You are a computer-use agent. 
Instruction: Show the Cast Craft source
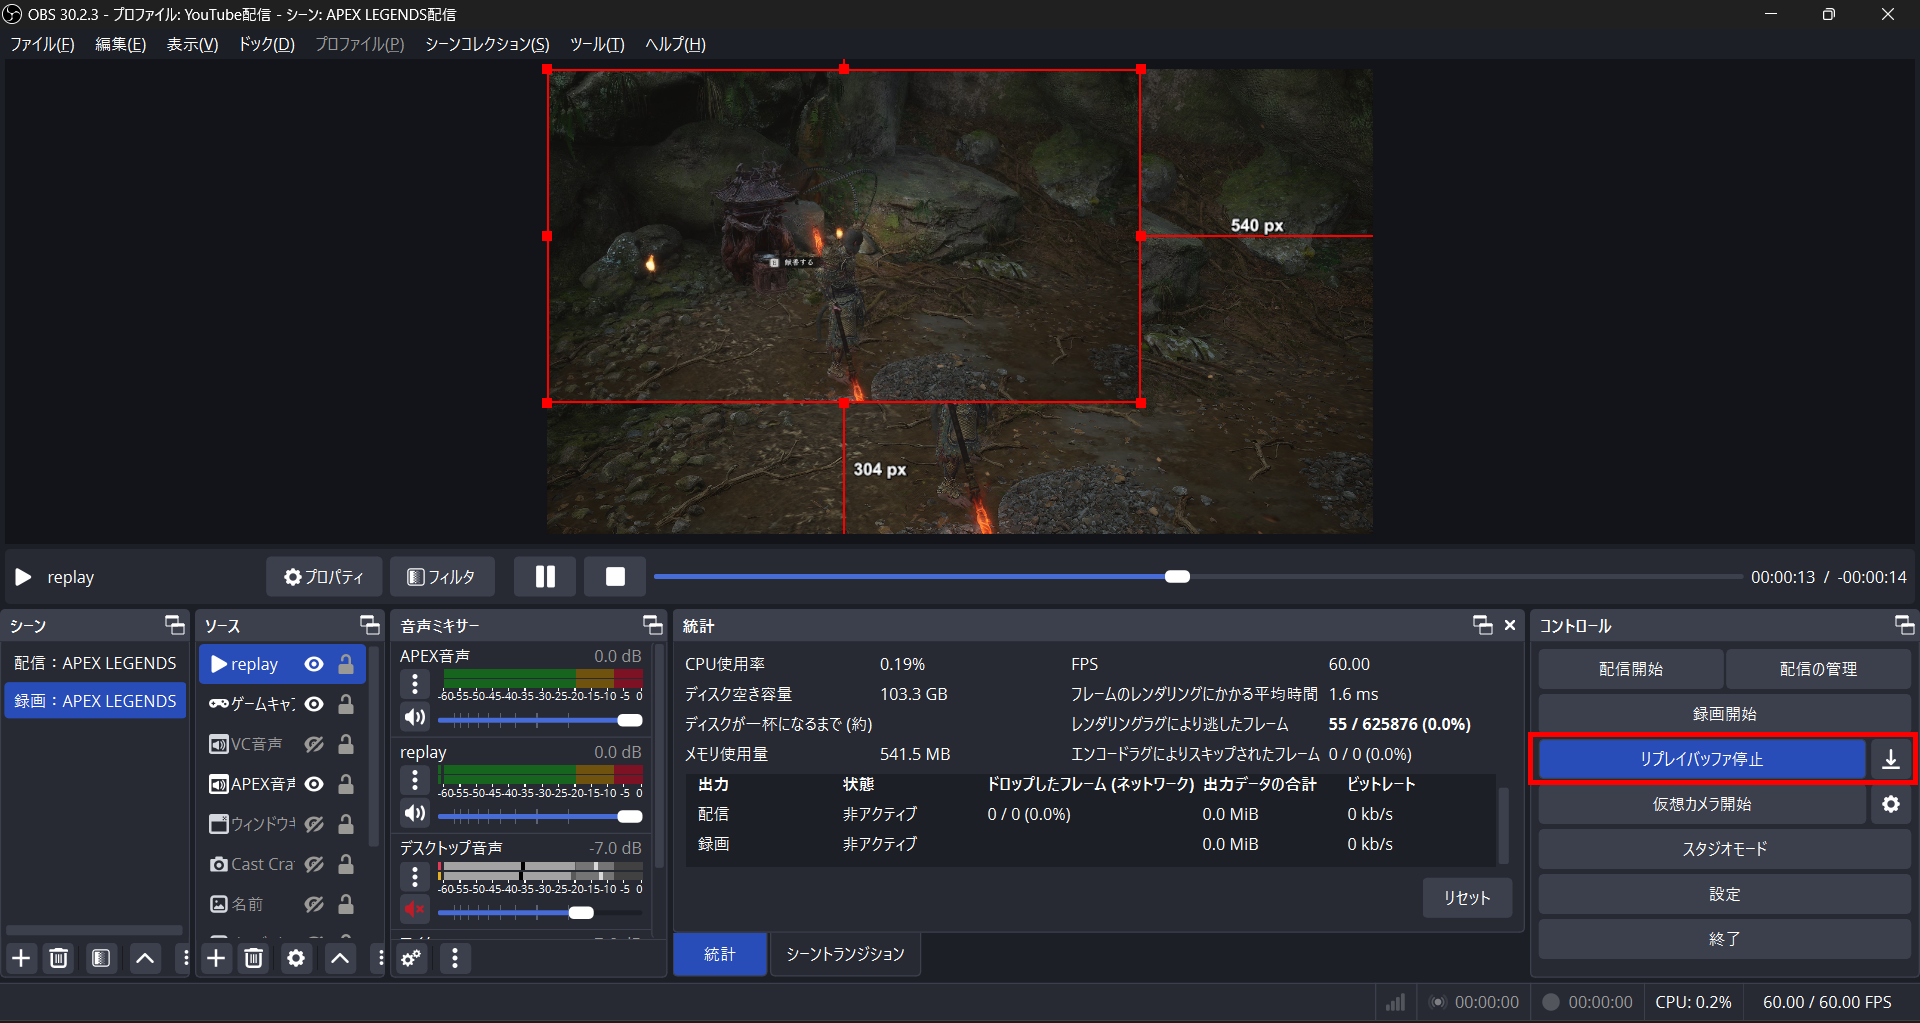[314, 864]
